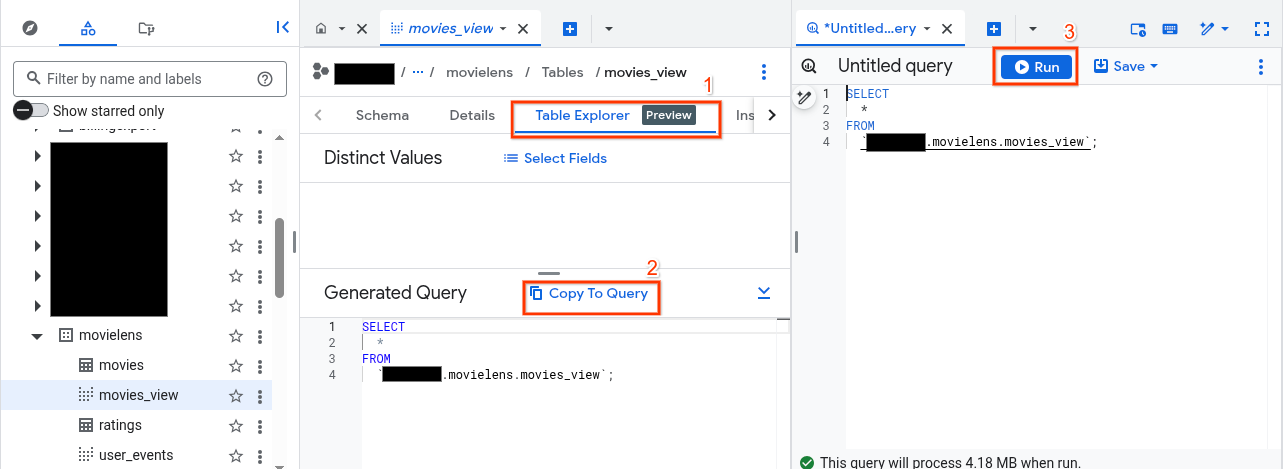Image resolution: width=1283 pixels, height=469 pixels.
Task: Collapse the movielens dataset tree node
Action: tap(37, 336)
